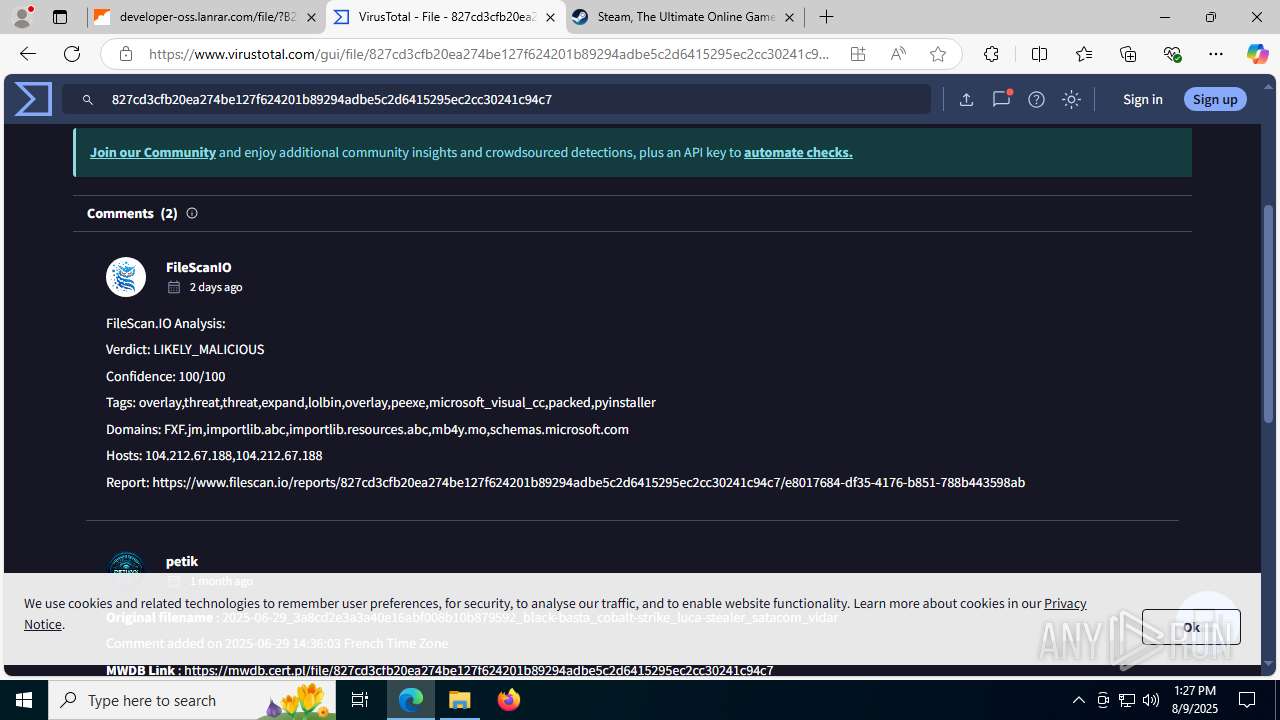Click the Confidence: 100/100 text
Screen dimensions: 1280x720
[165, 376]
